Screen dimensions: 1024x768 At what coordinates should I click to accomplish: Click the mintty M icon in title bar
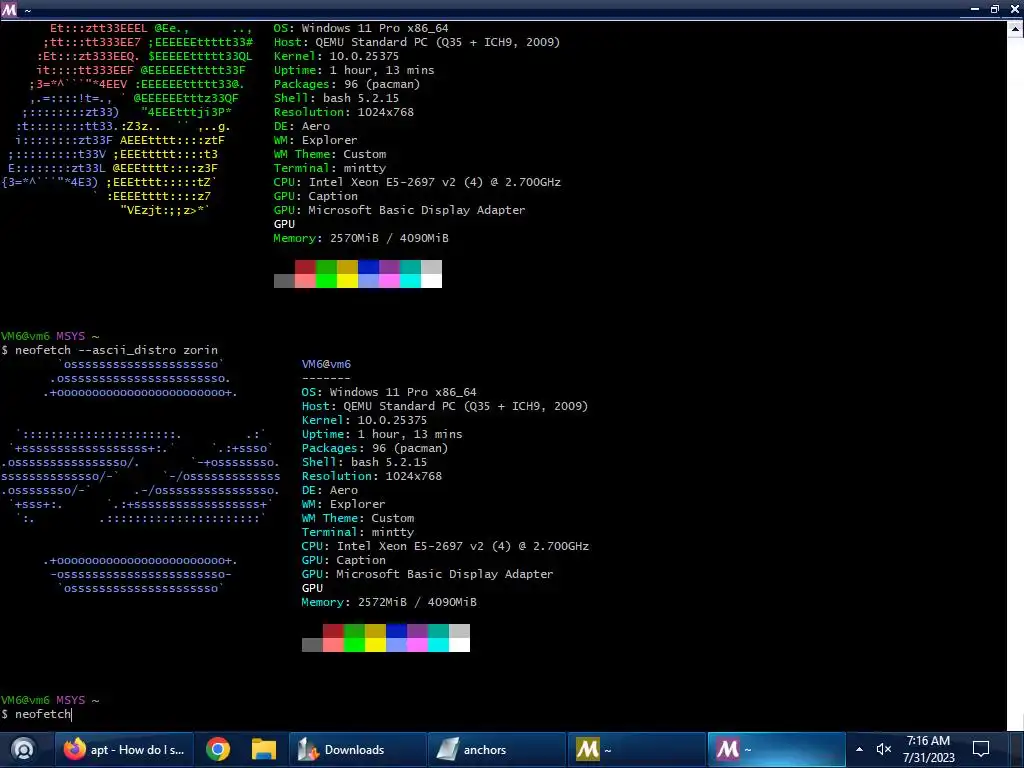[x=9, y=10]
